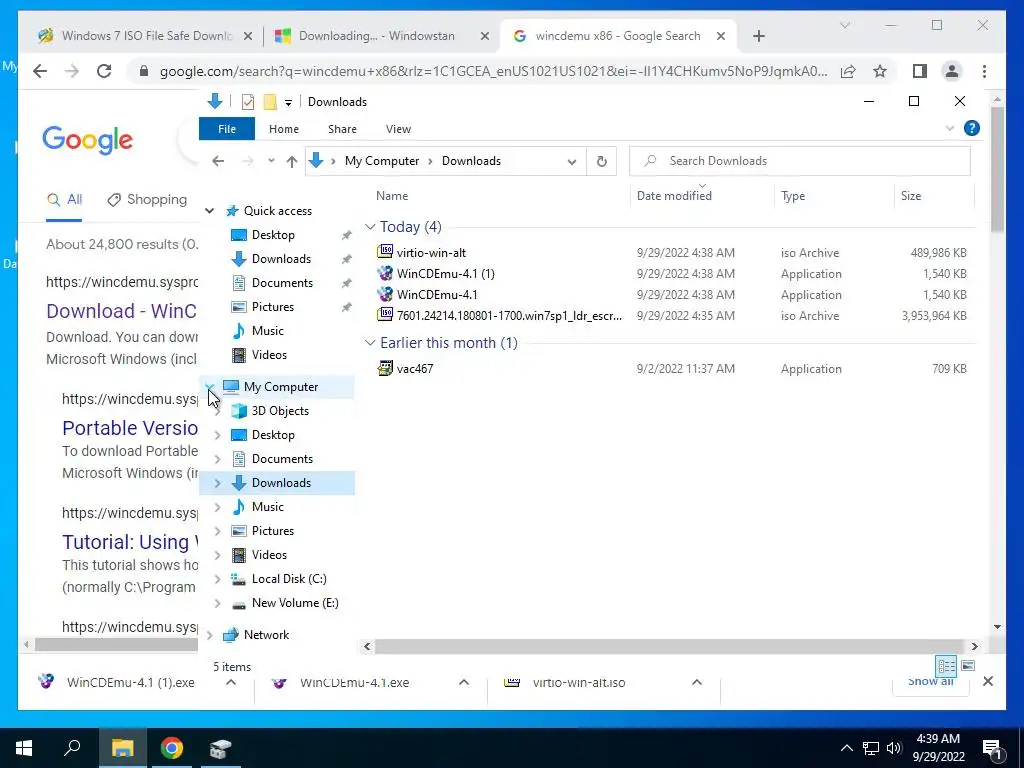Image resolution: width=1024 pixels, height=768 pixels.
Task: Open Documents under Quick access
Action: [x=282, y=283]
